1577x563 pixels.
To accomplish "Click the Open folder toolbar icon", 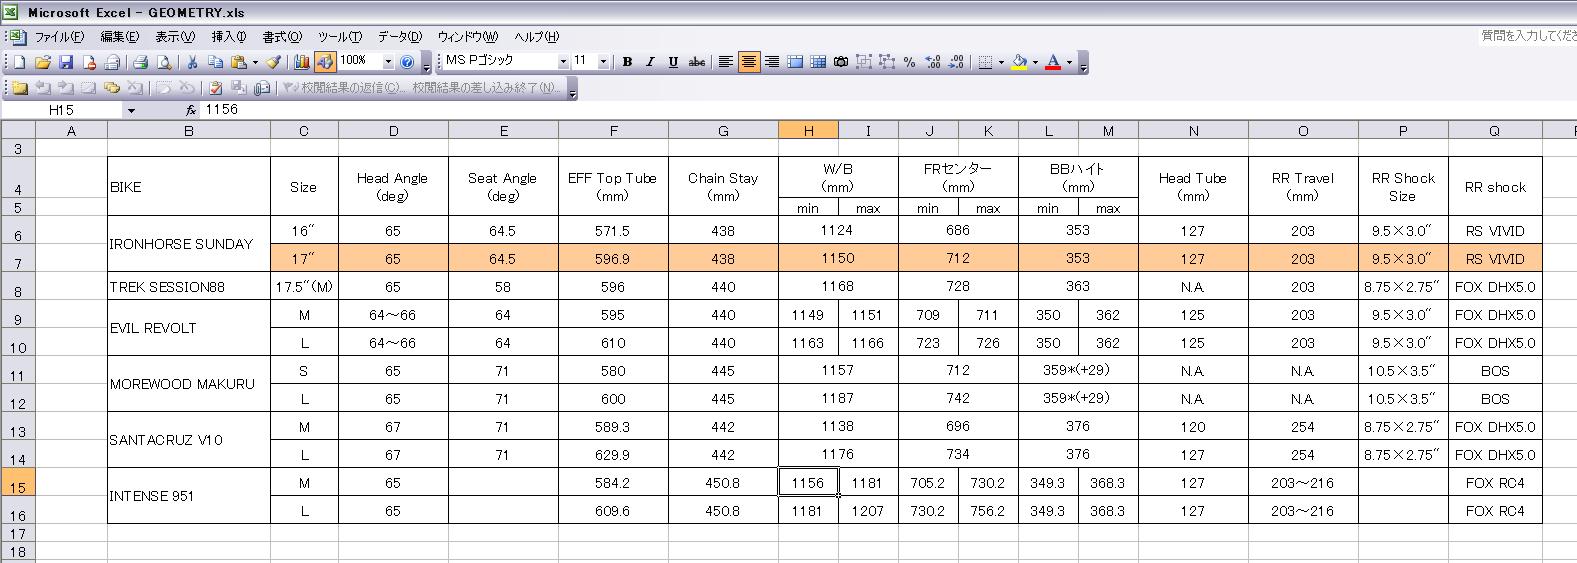I will tap(43, 62).
